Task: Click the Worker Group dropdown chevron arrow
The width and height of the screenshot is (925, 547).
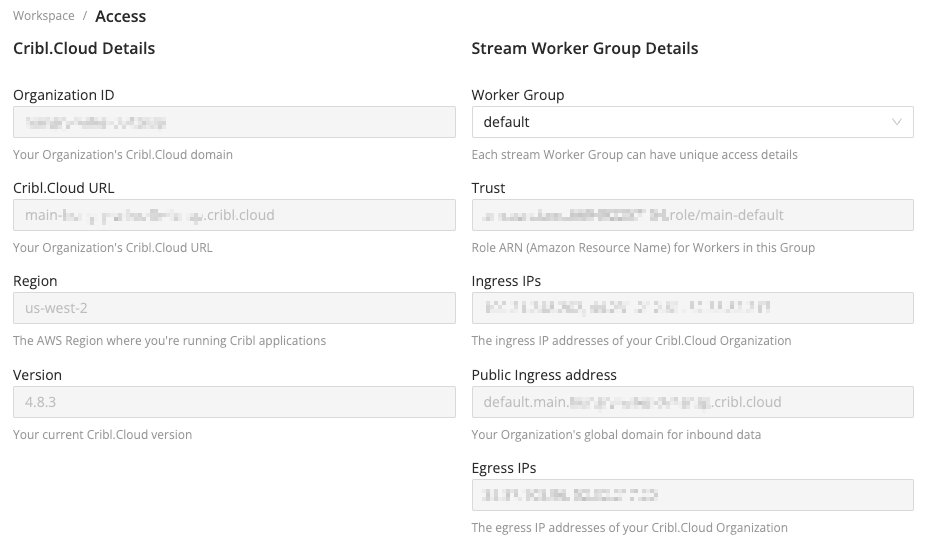Action: (897, 122)
